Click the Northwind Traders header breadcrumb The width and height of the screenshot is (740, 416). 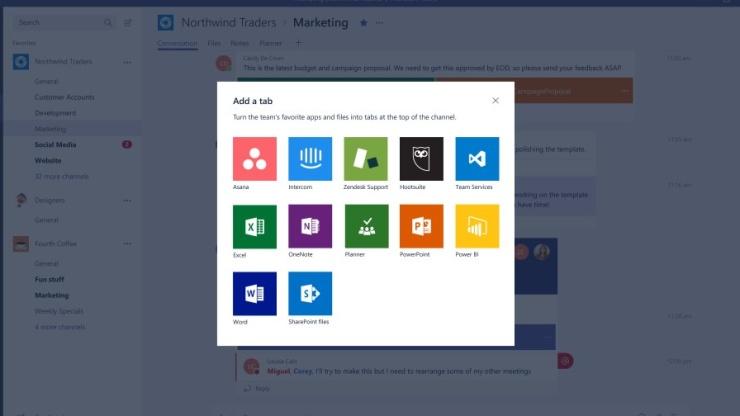coord(229,23)
